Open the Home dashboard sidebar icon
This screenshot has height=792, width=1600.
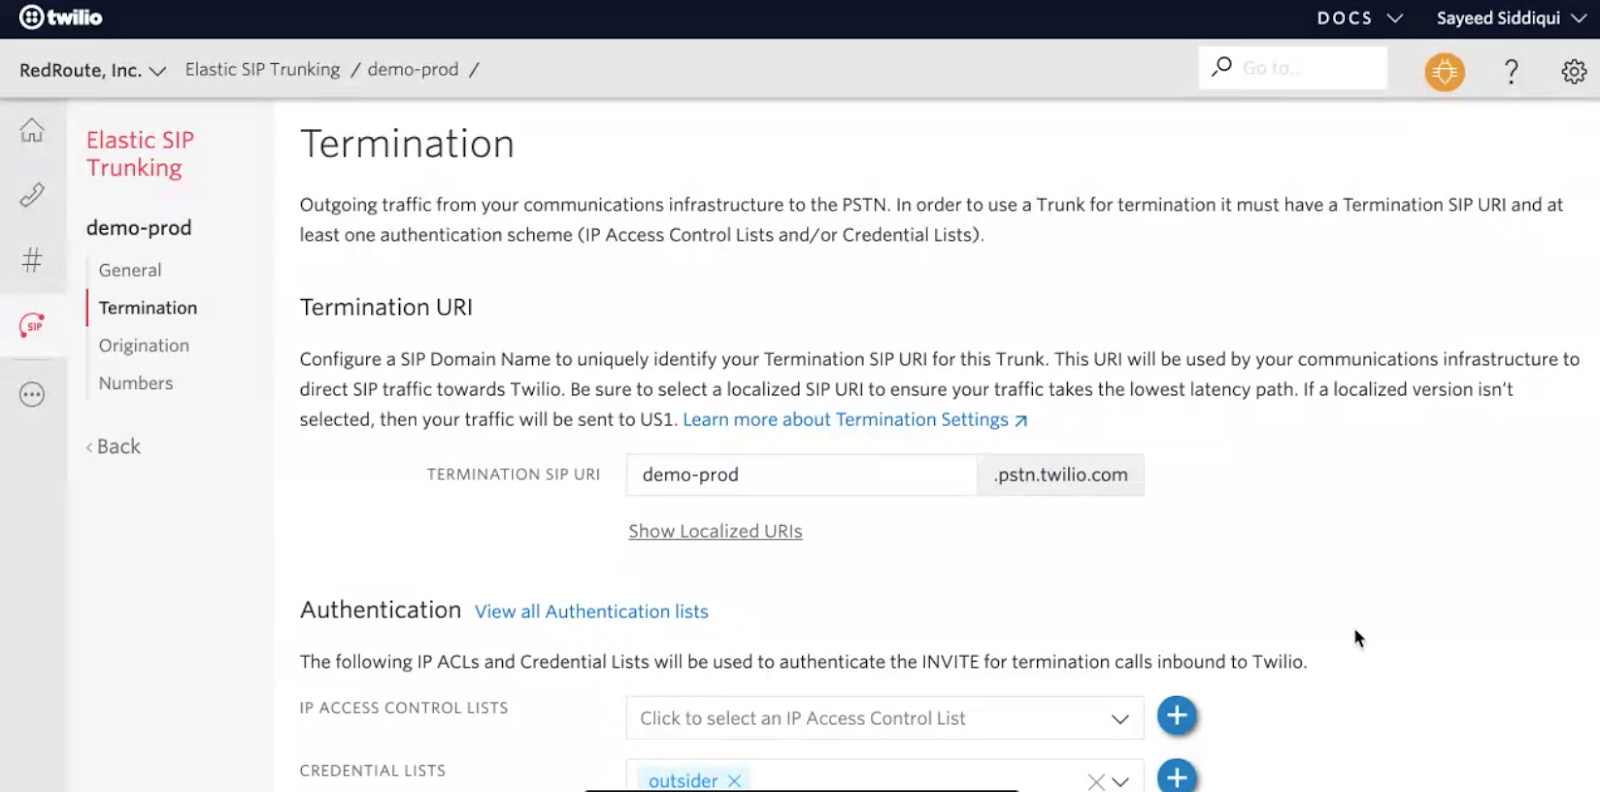point(32,131)
